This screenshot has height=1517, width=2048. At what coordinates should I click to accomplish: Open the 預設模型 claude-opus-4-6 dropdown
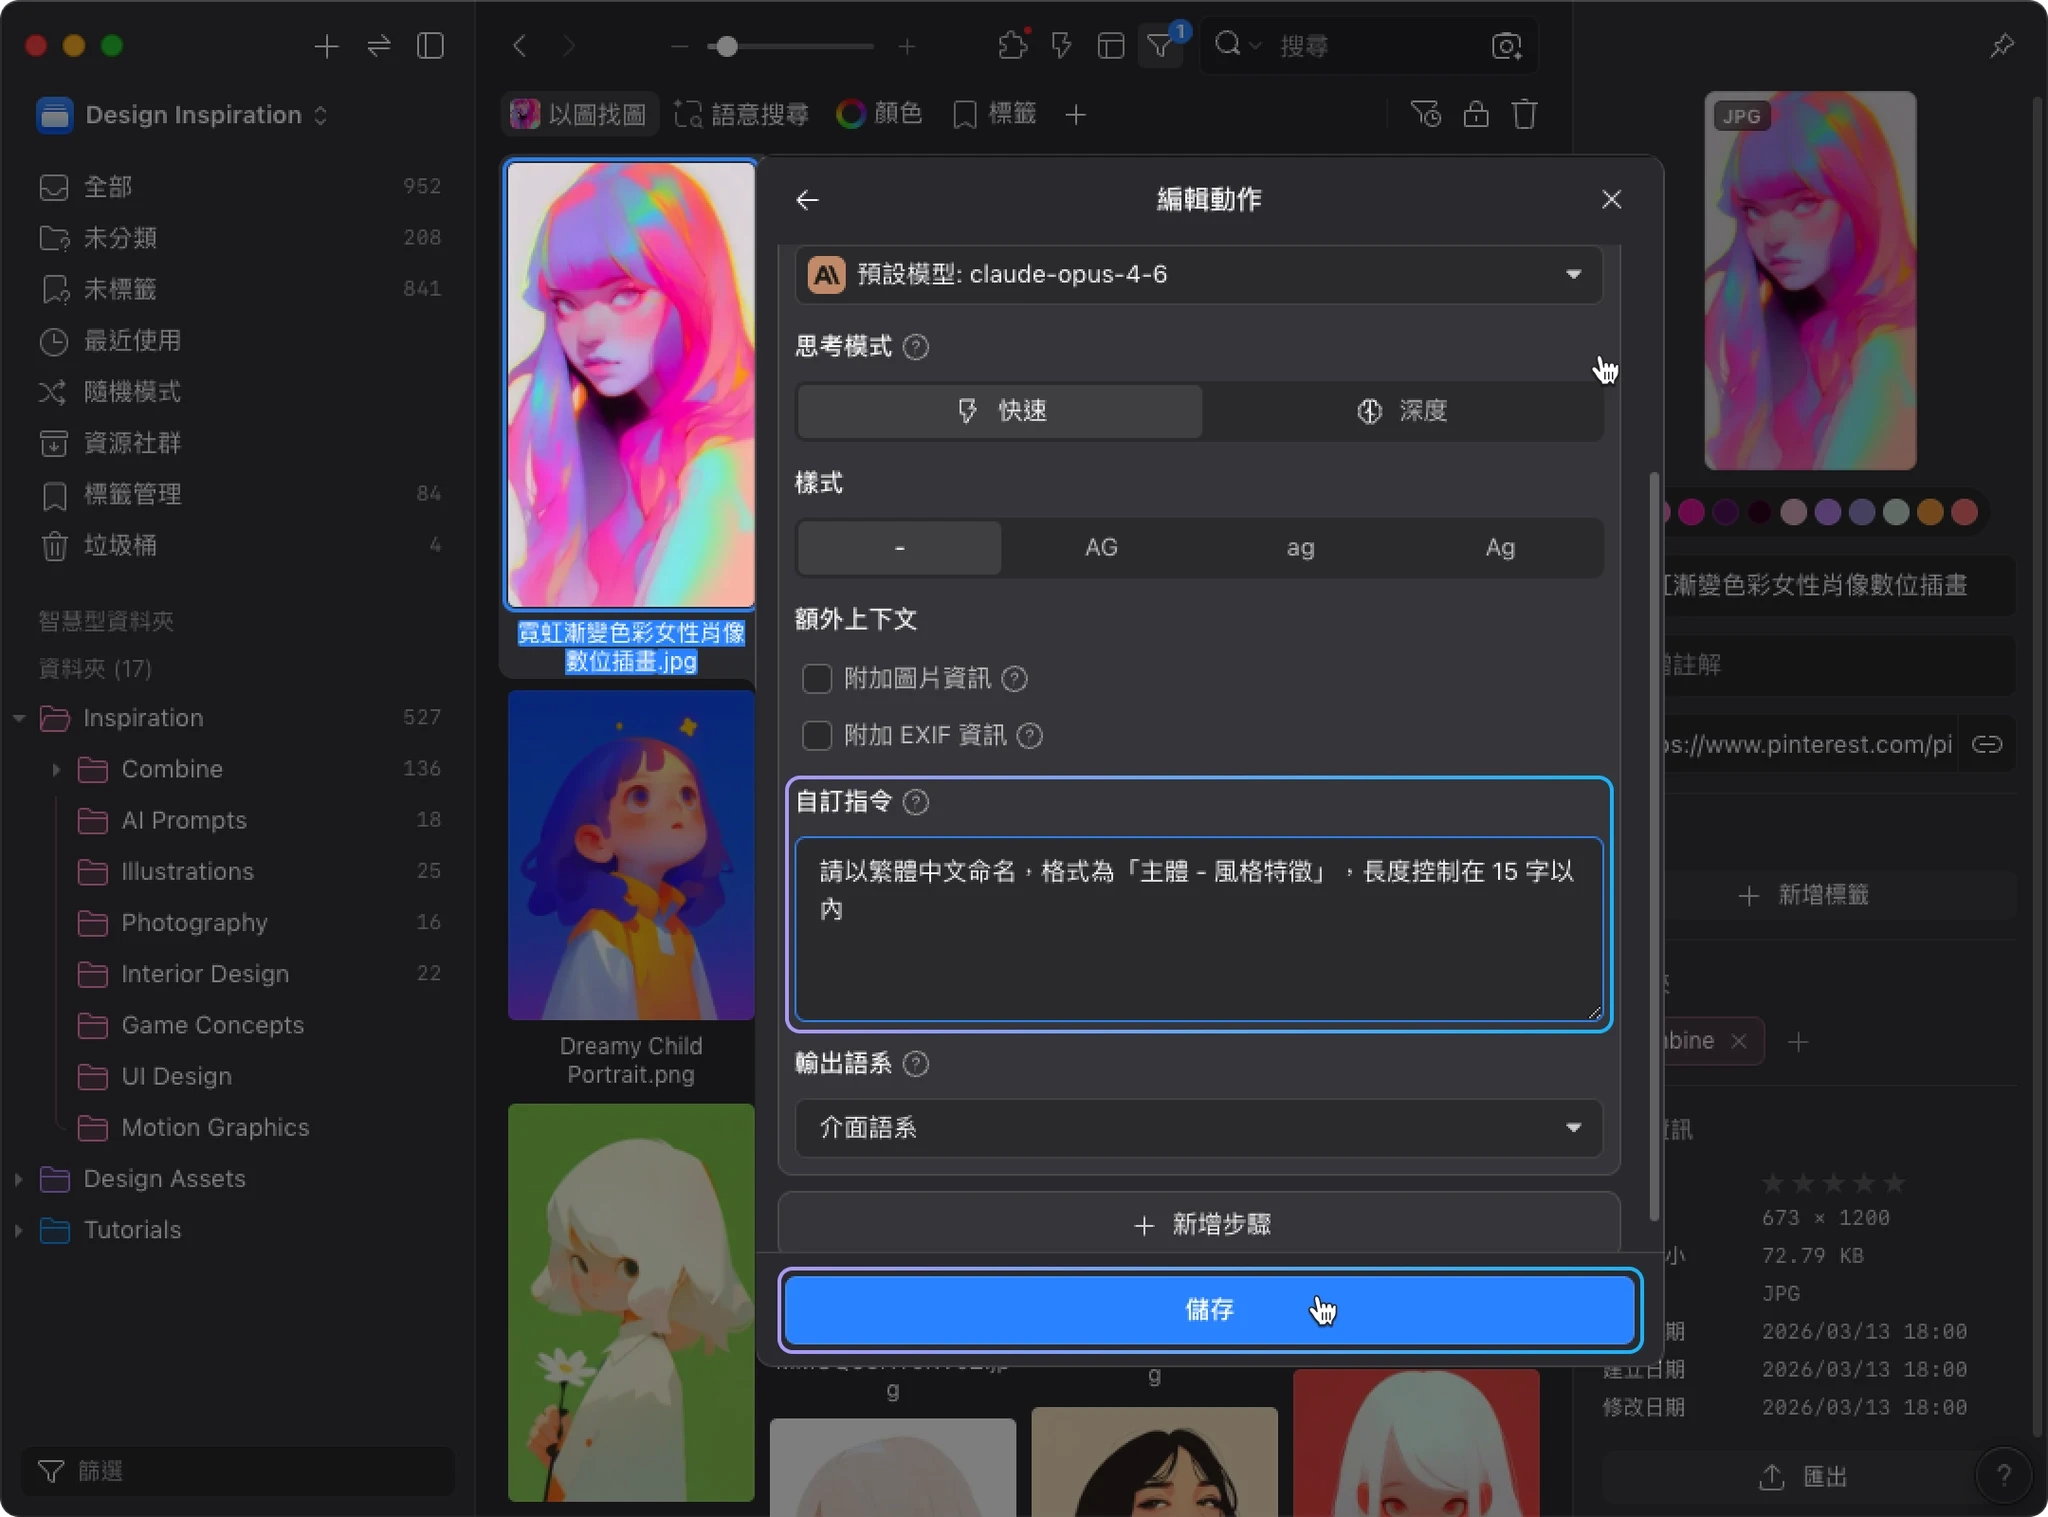coord(1198,275)
